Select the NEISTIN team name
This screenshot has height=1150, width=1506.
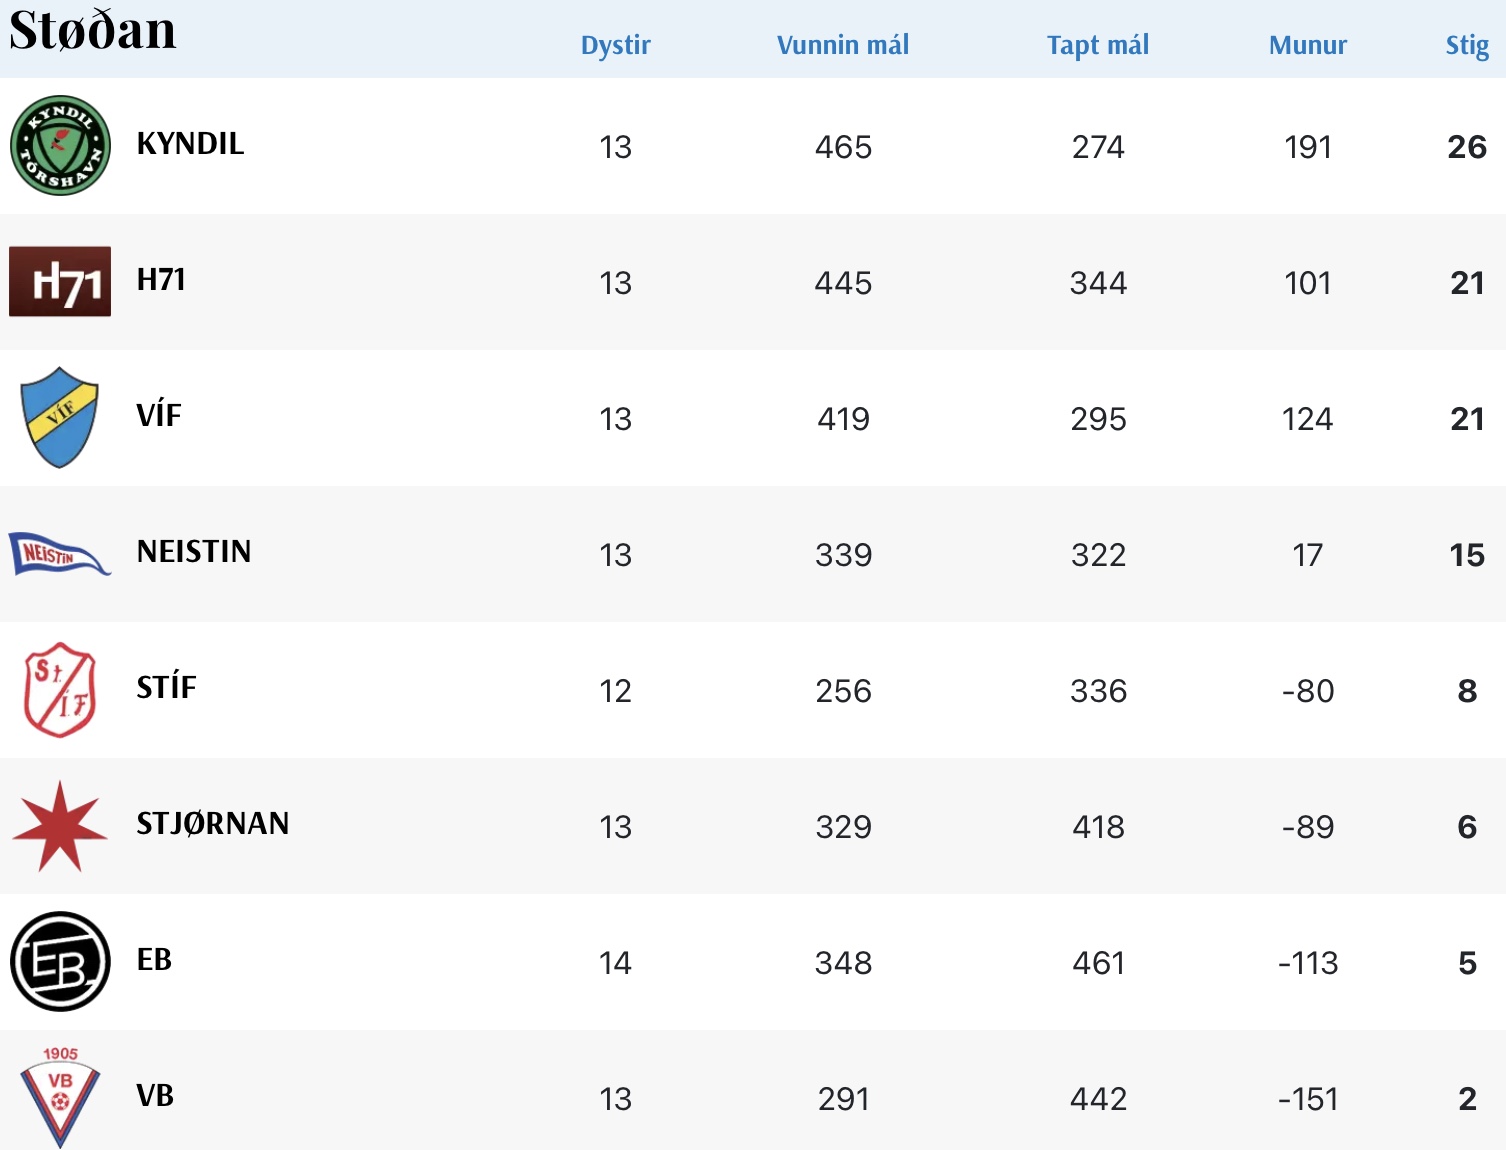tap(194, 552)
